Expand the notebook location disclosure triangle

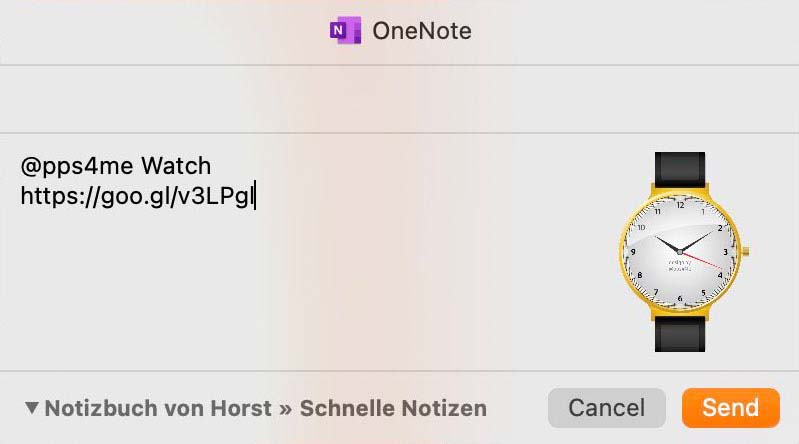click(x=32, y=407)
